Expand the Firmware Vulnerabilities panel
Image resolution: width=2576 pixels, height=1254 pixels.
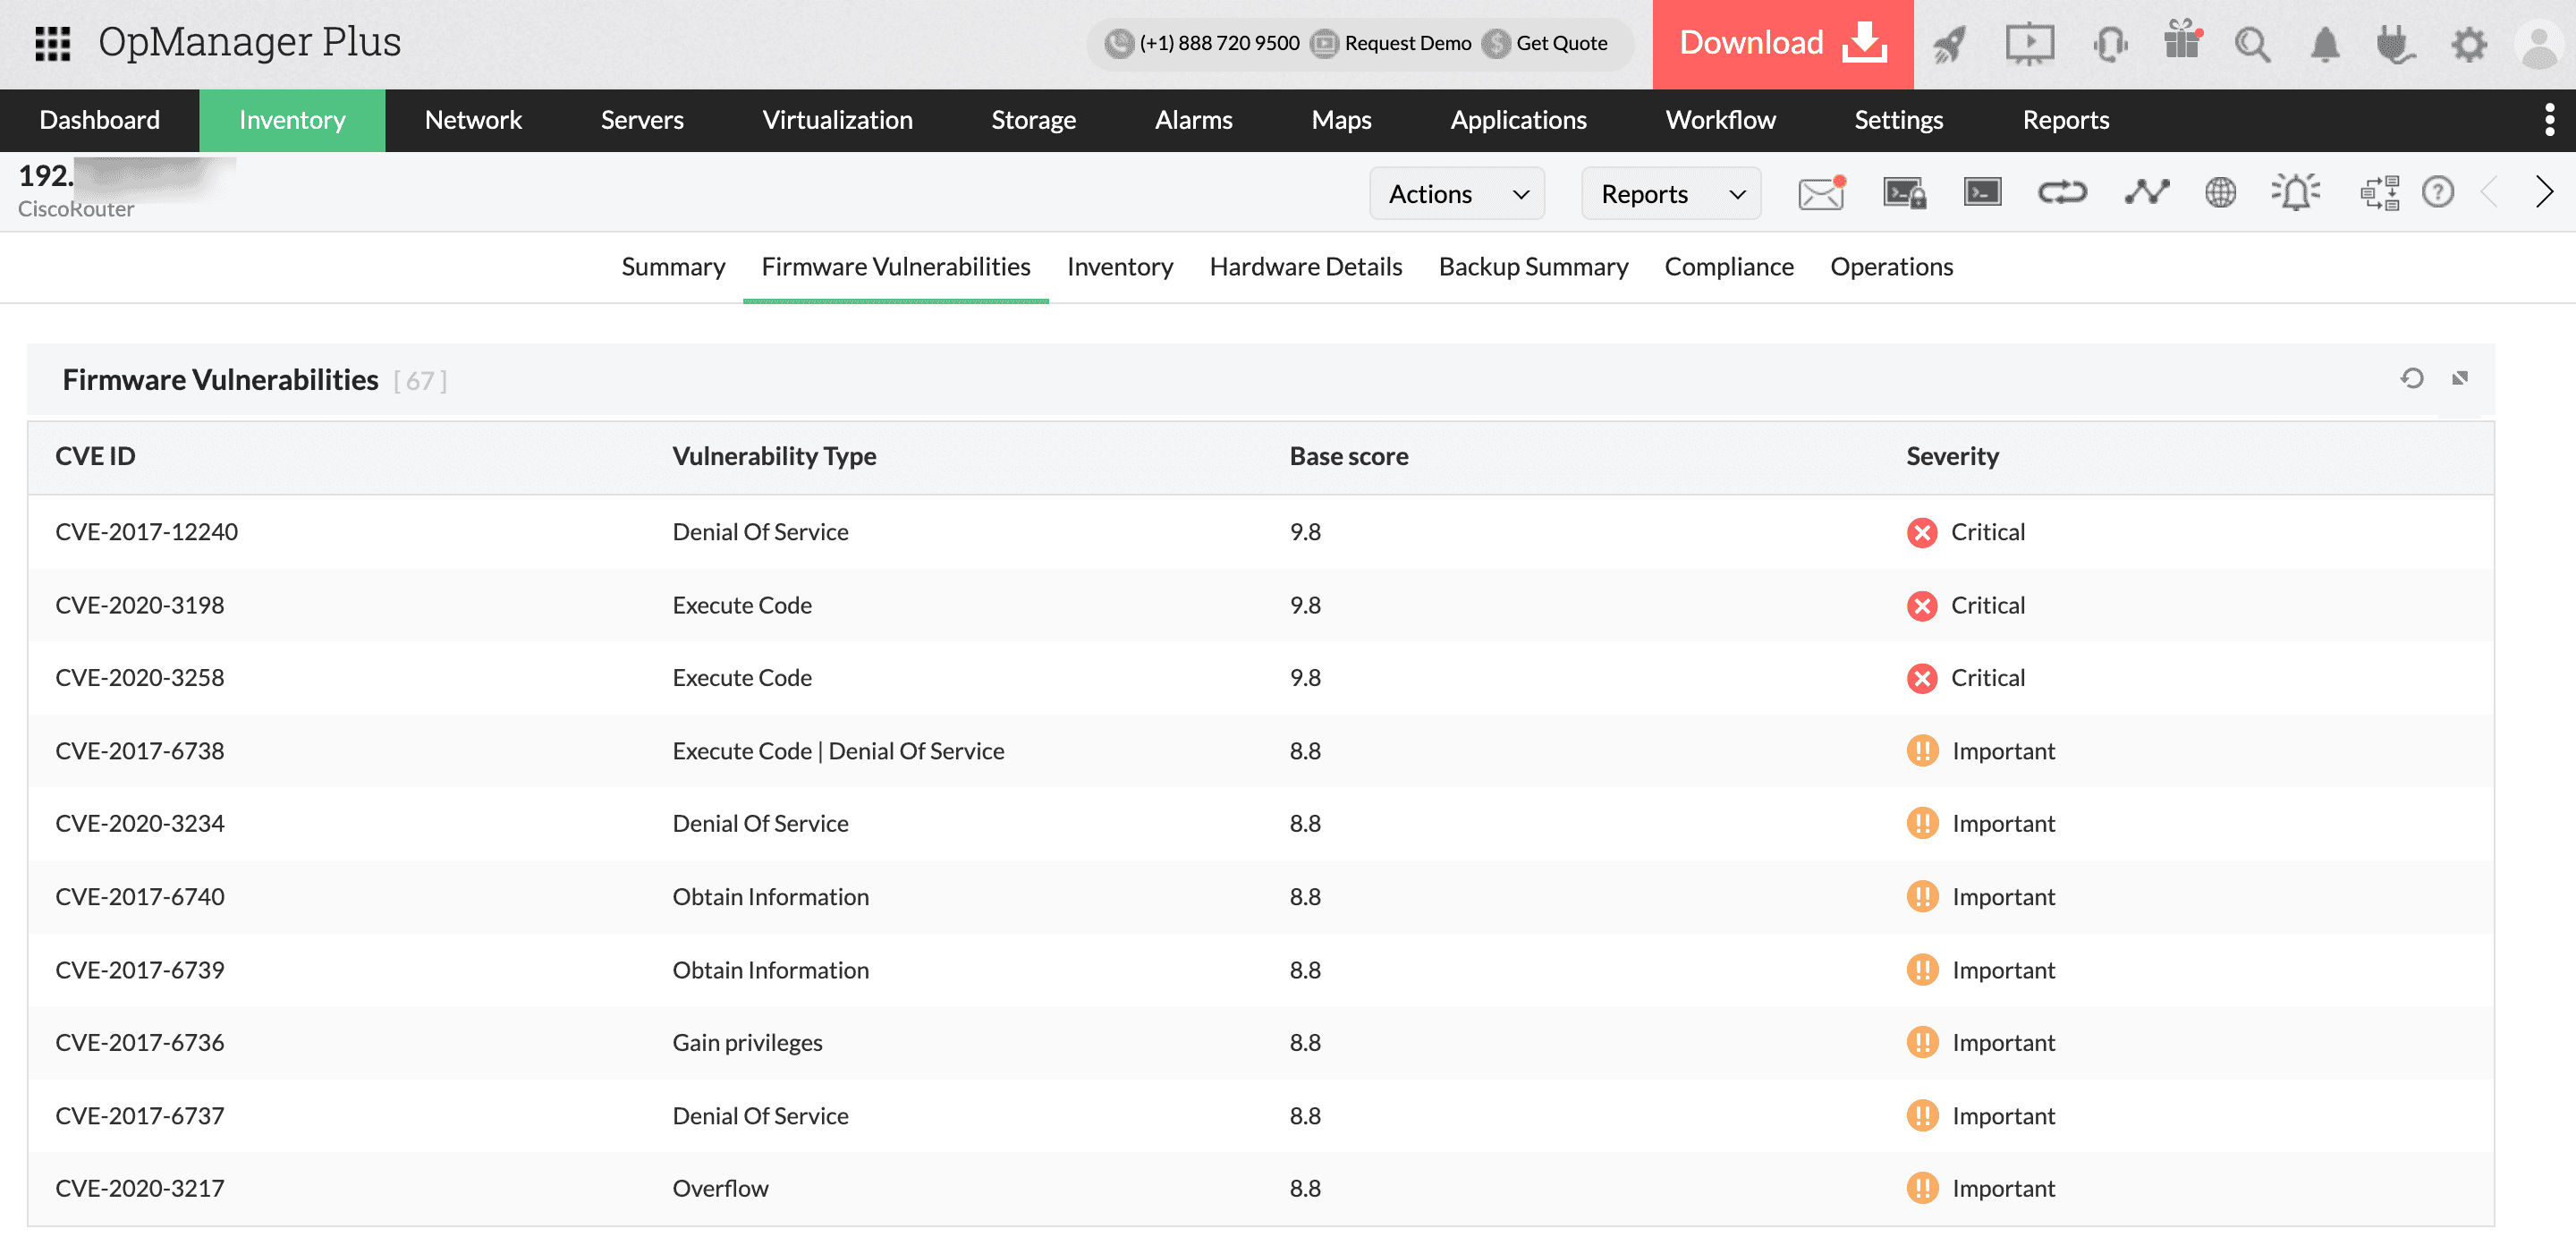tap(2460, 378)
